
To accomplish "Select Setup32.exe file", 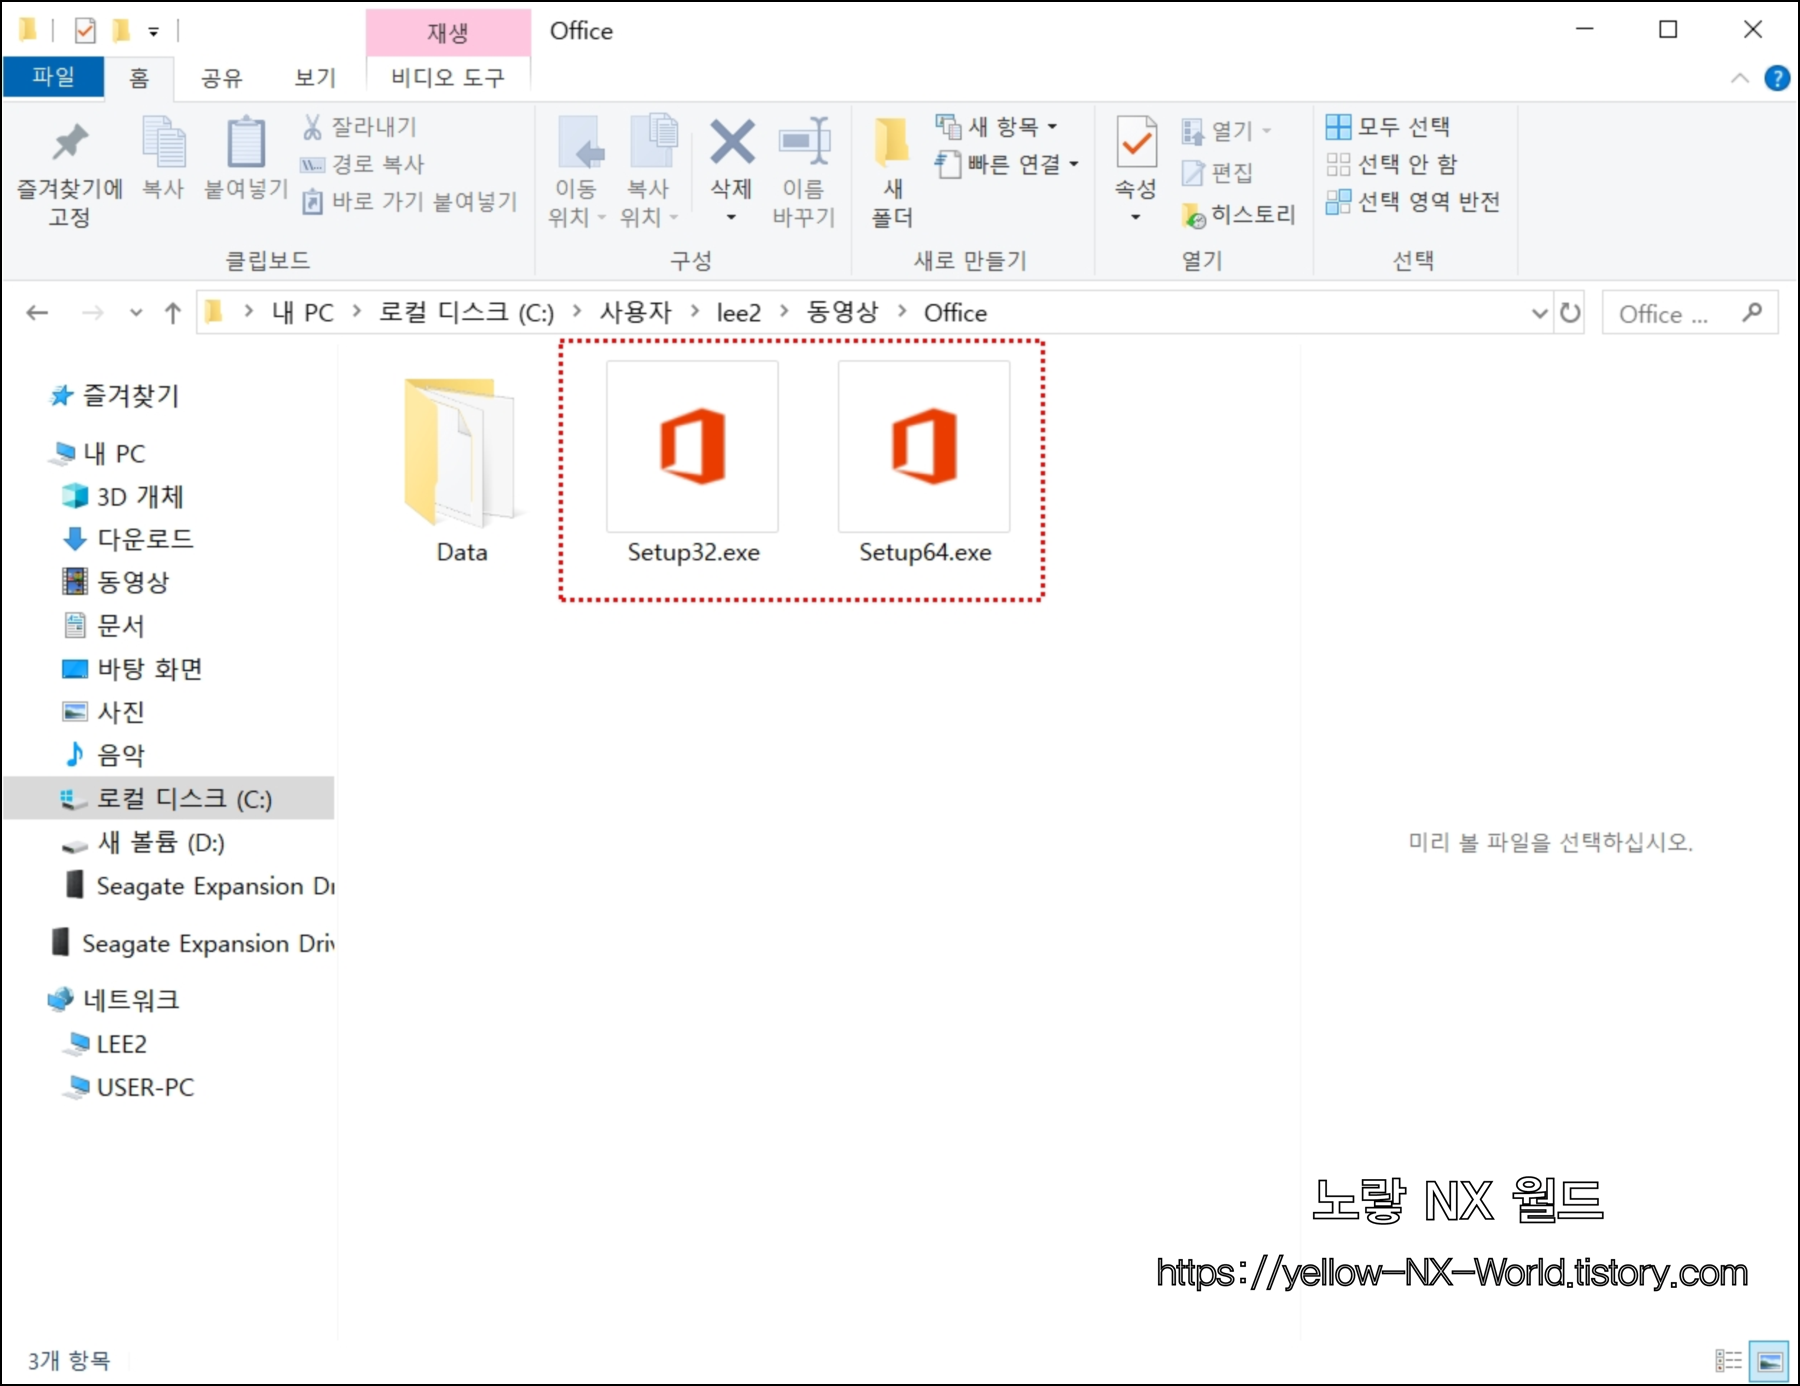I will (x=693, y=464).
